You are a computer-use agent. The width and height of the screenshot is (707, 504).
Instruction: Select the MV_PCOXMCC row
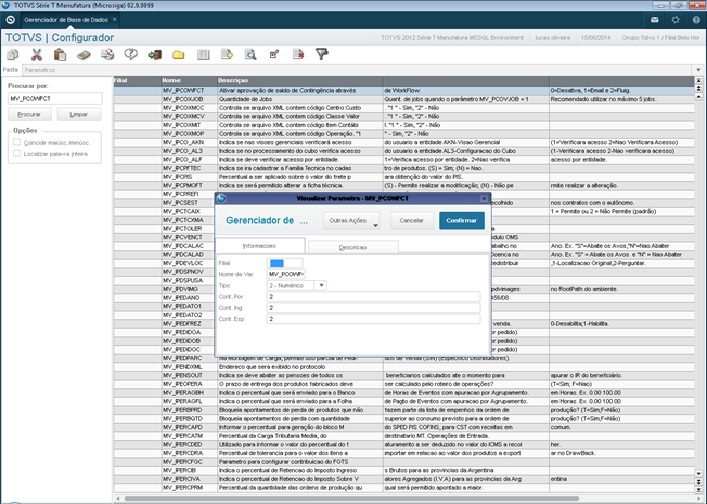(x=404, y=108)
